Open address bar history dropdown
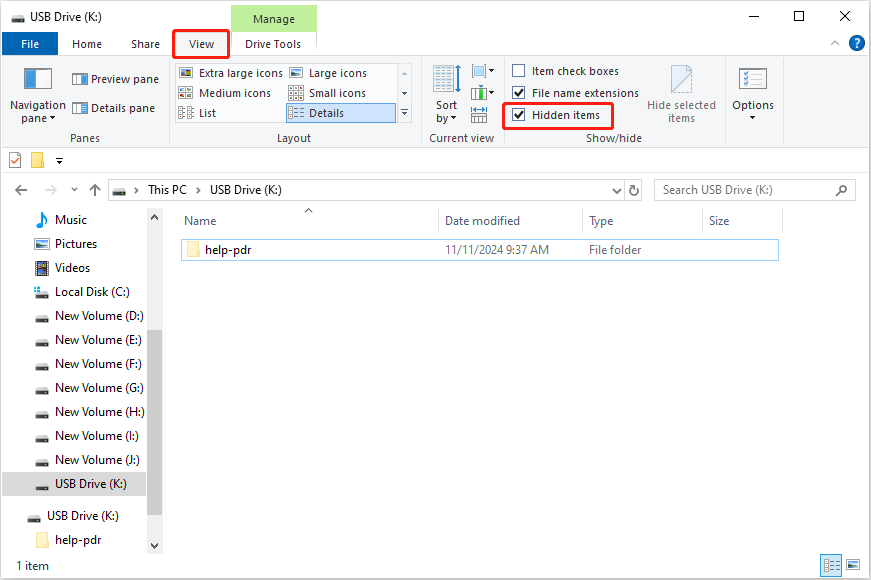The image size is (871, 580). point(616,191)
